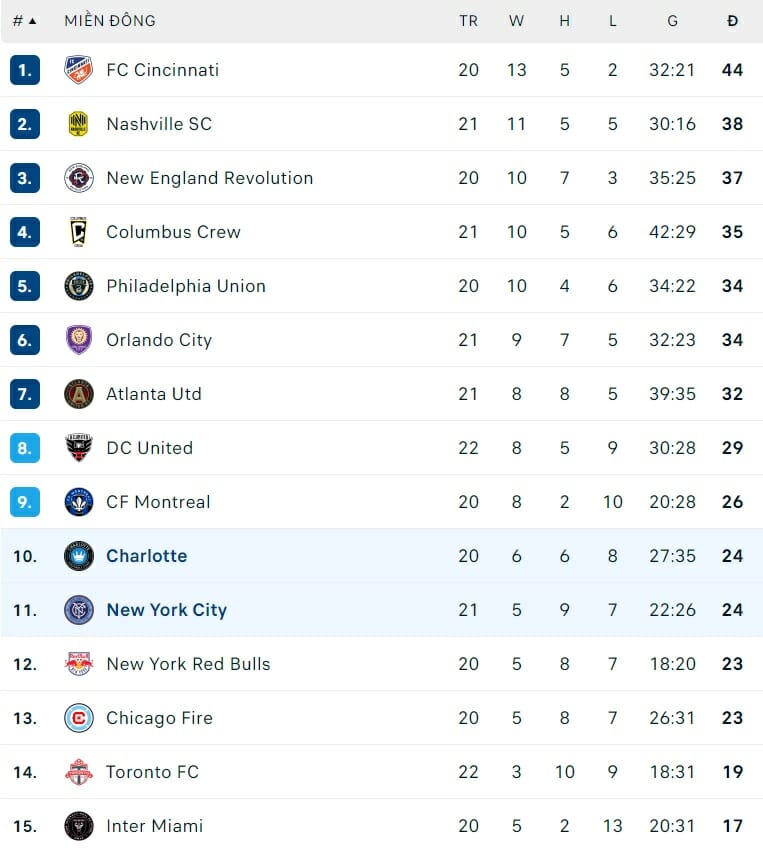The height and width of the screenshot is (852, 763).
Task: Click the highlighted Charlotte row
Action: click(x=146, y=556)
